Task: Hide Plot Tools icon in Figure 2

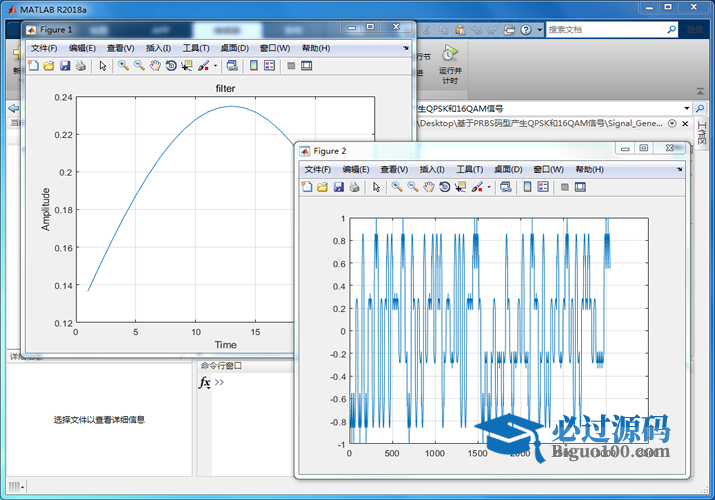Action: point(565,187)
